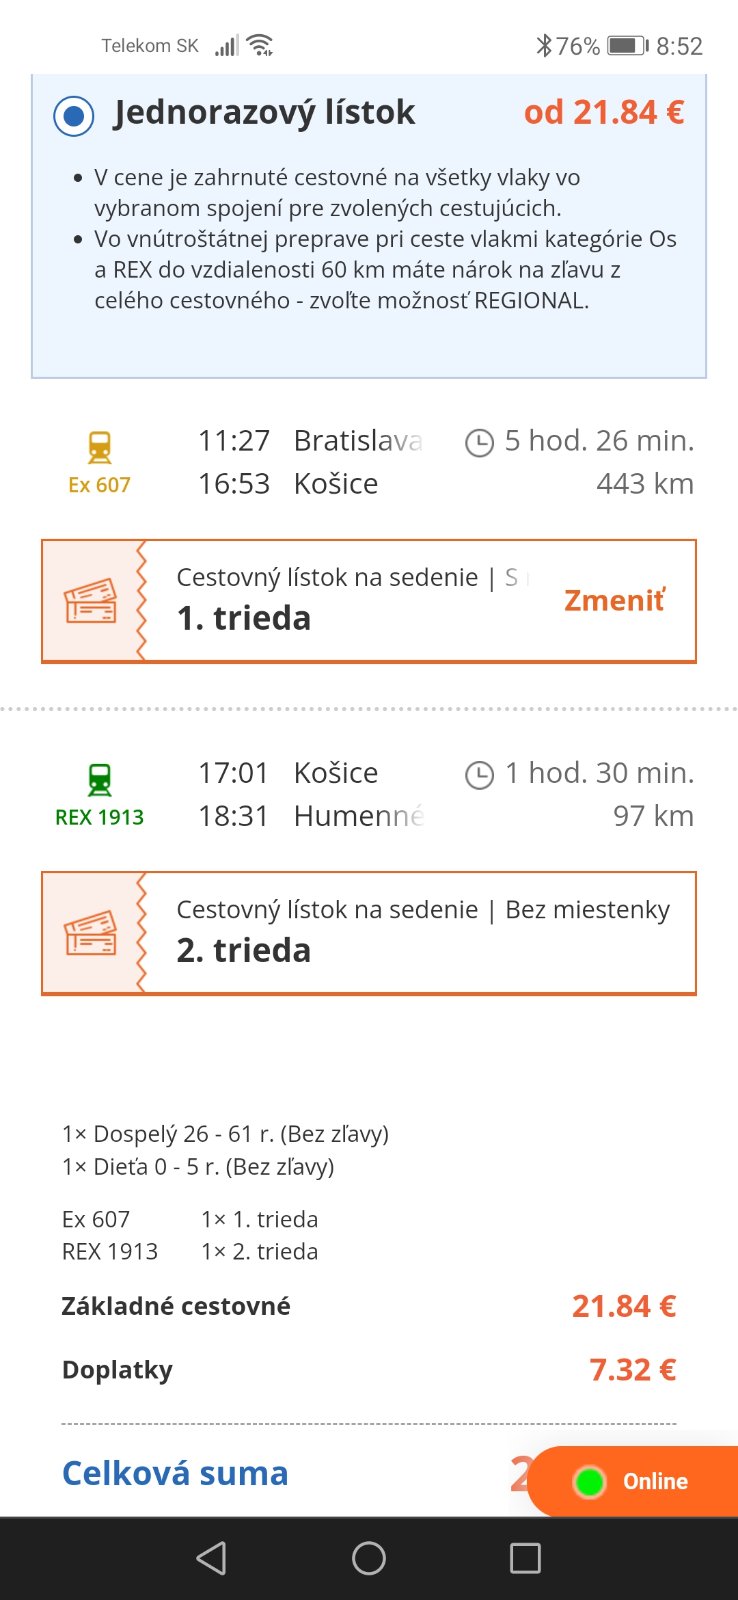Tap the od 21.84 € price label
The image size is (738, 1600).
click(x=604, y=113)
